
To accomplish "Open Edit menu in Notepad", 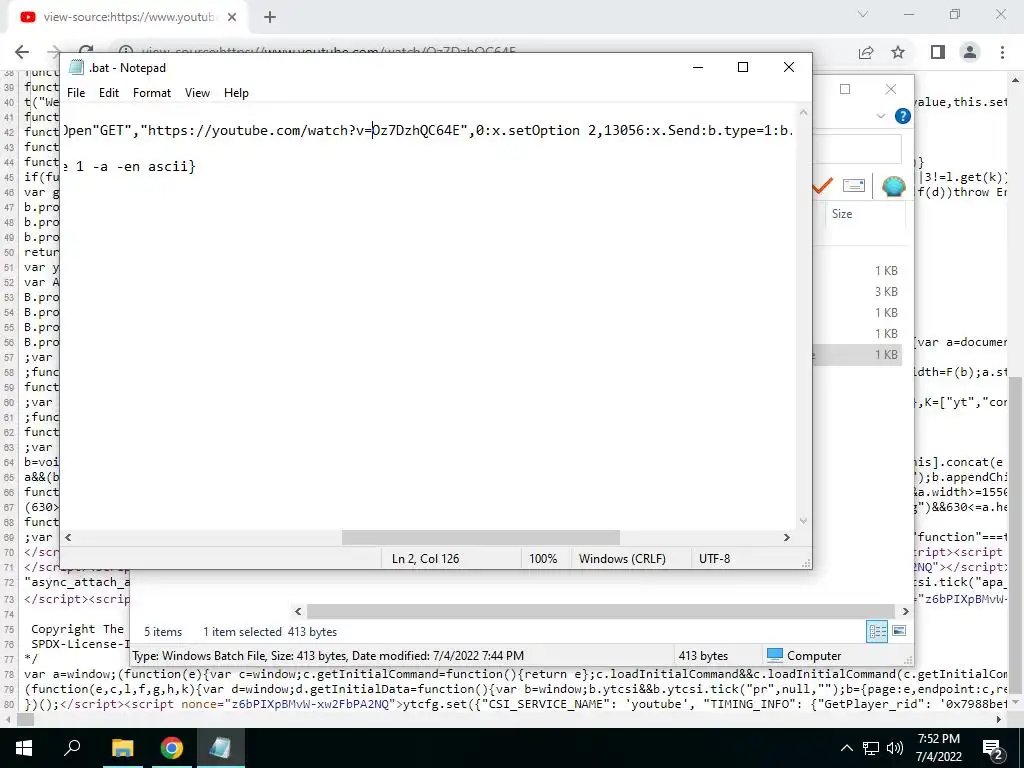I will pos(108,93).
